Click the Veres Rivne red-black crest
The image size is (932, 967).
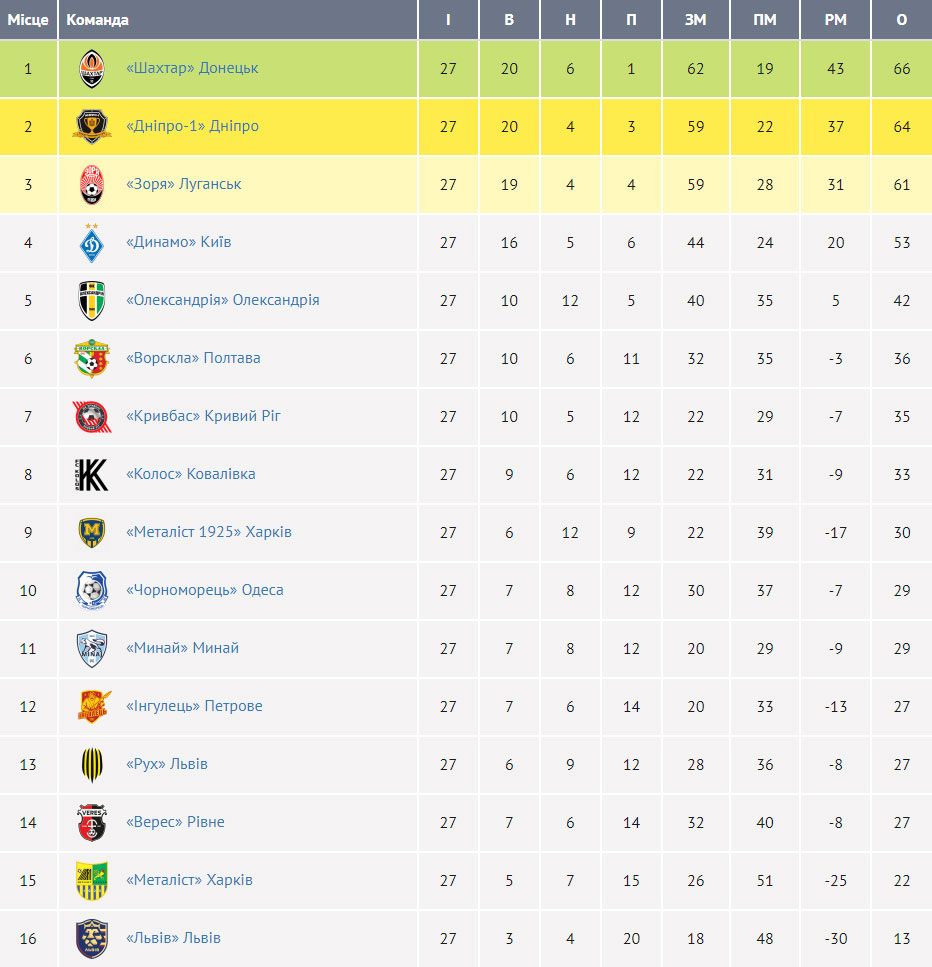92,823
